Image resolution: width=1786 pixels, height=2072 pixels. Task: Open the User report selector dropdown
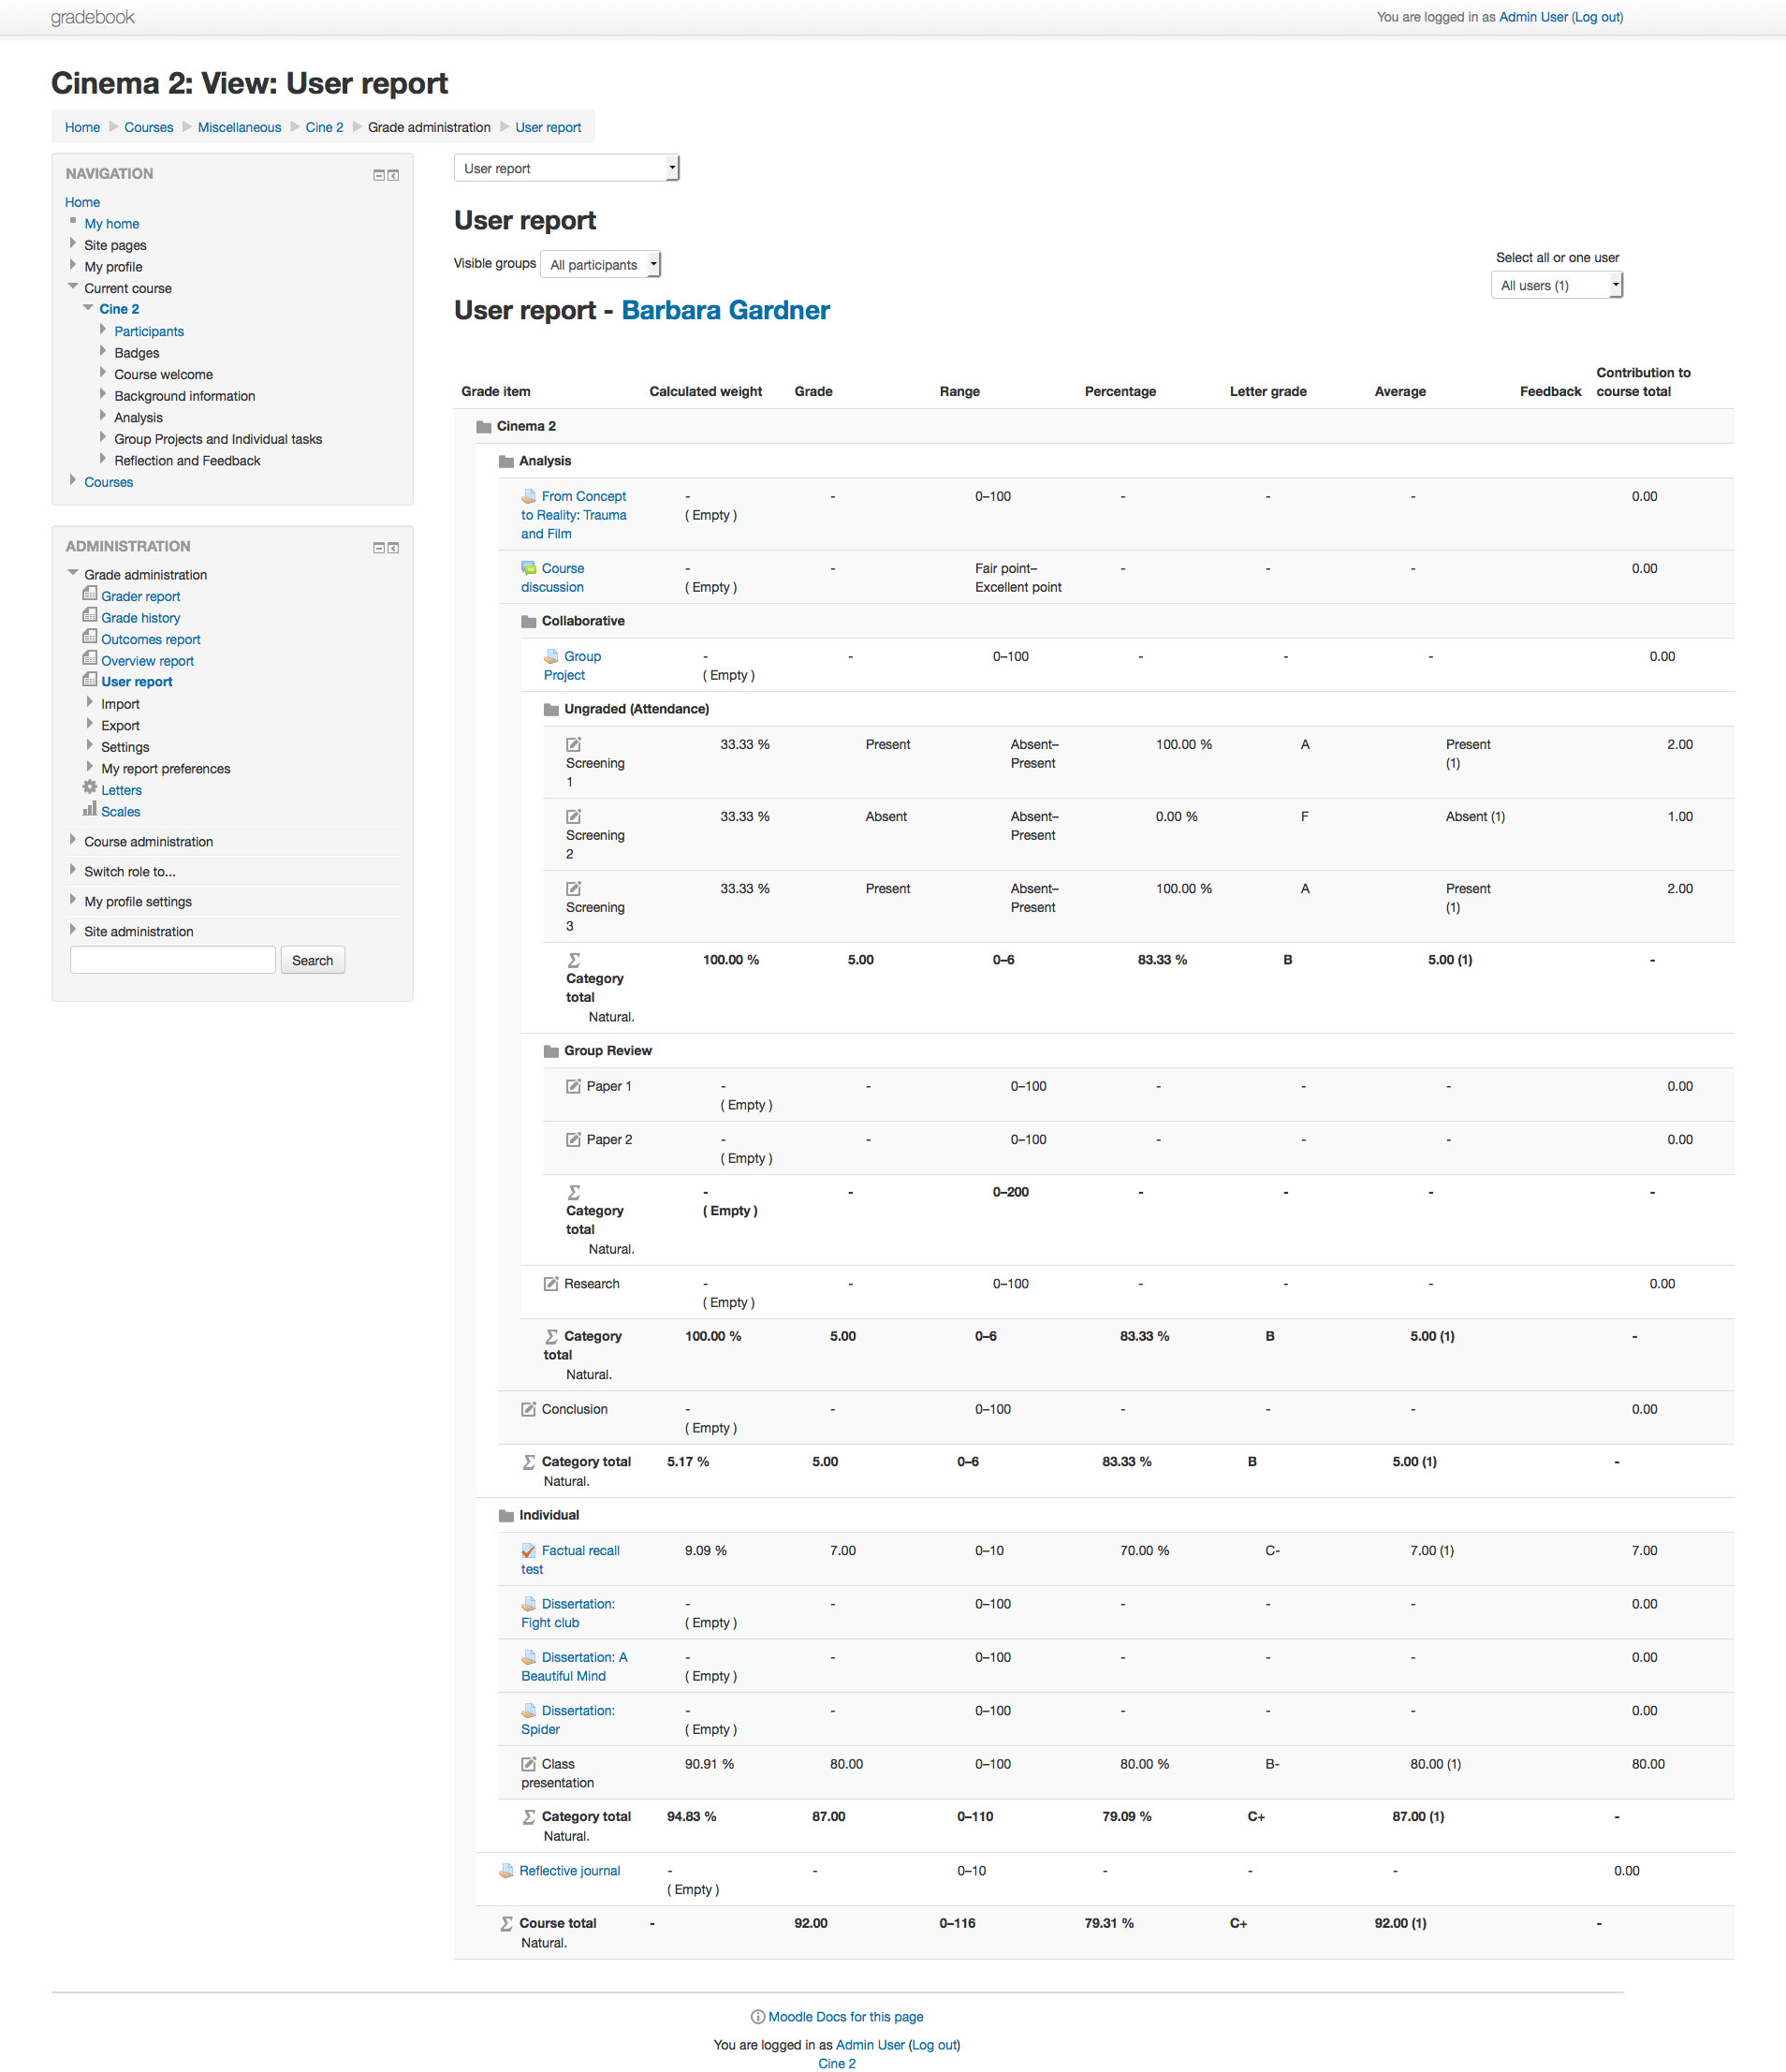[x=567, y=168]
